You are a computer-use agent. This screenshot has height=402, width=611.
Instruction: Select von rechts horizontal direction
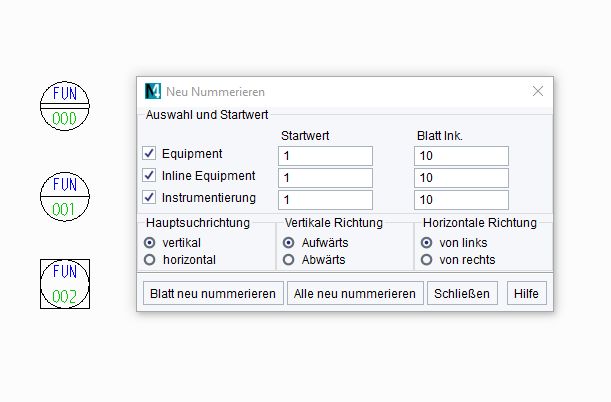click(426, 260)
